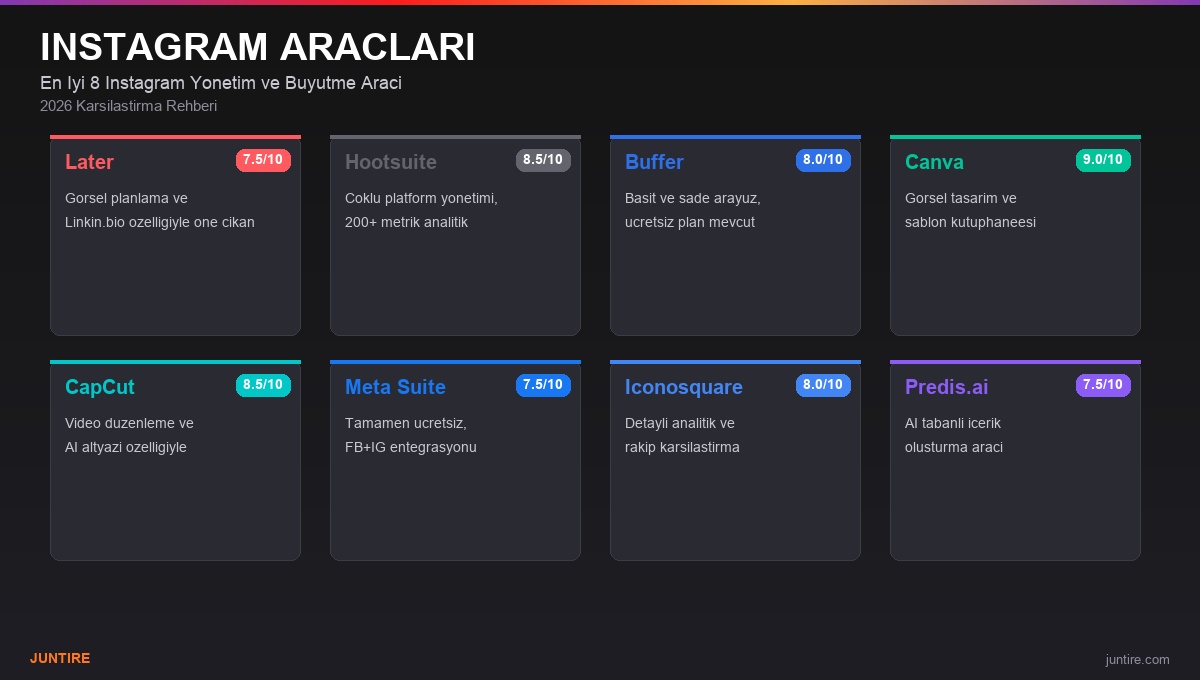Open the Iconosquare card heading
This screenshot has width=1200, height=680.
pyautogui.click(x=684, y=387)
